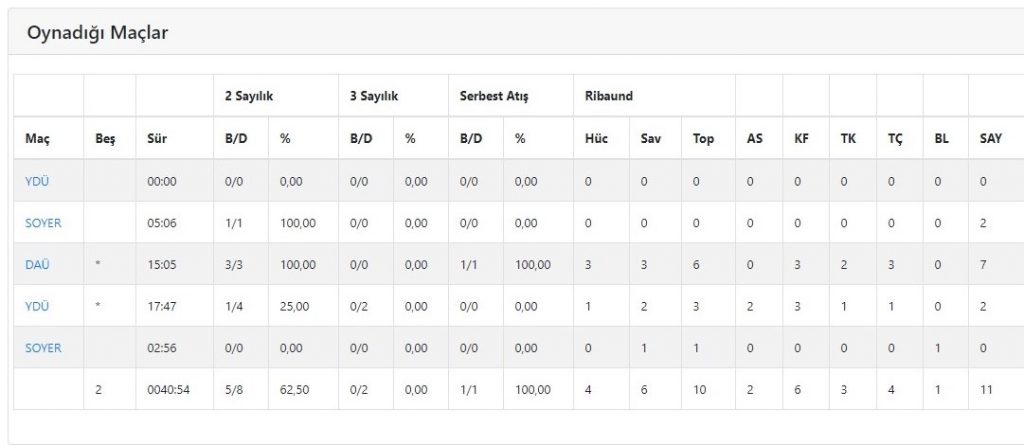Click the 3 Sayılık group header
Screen dimensions: 1024x445
click(374, 96)
